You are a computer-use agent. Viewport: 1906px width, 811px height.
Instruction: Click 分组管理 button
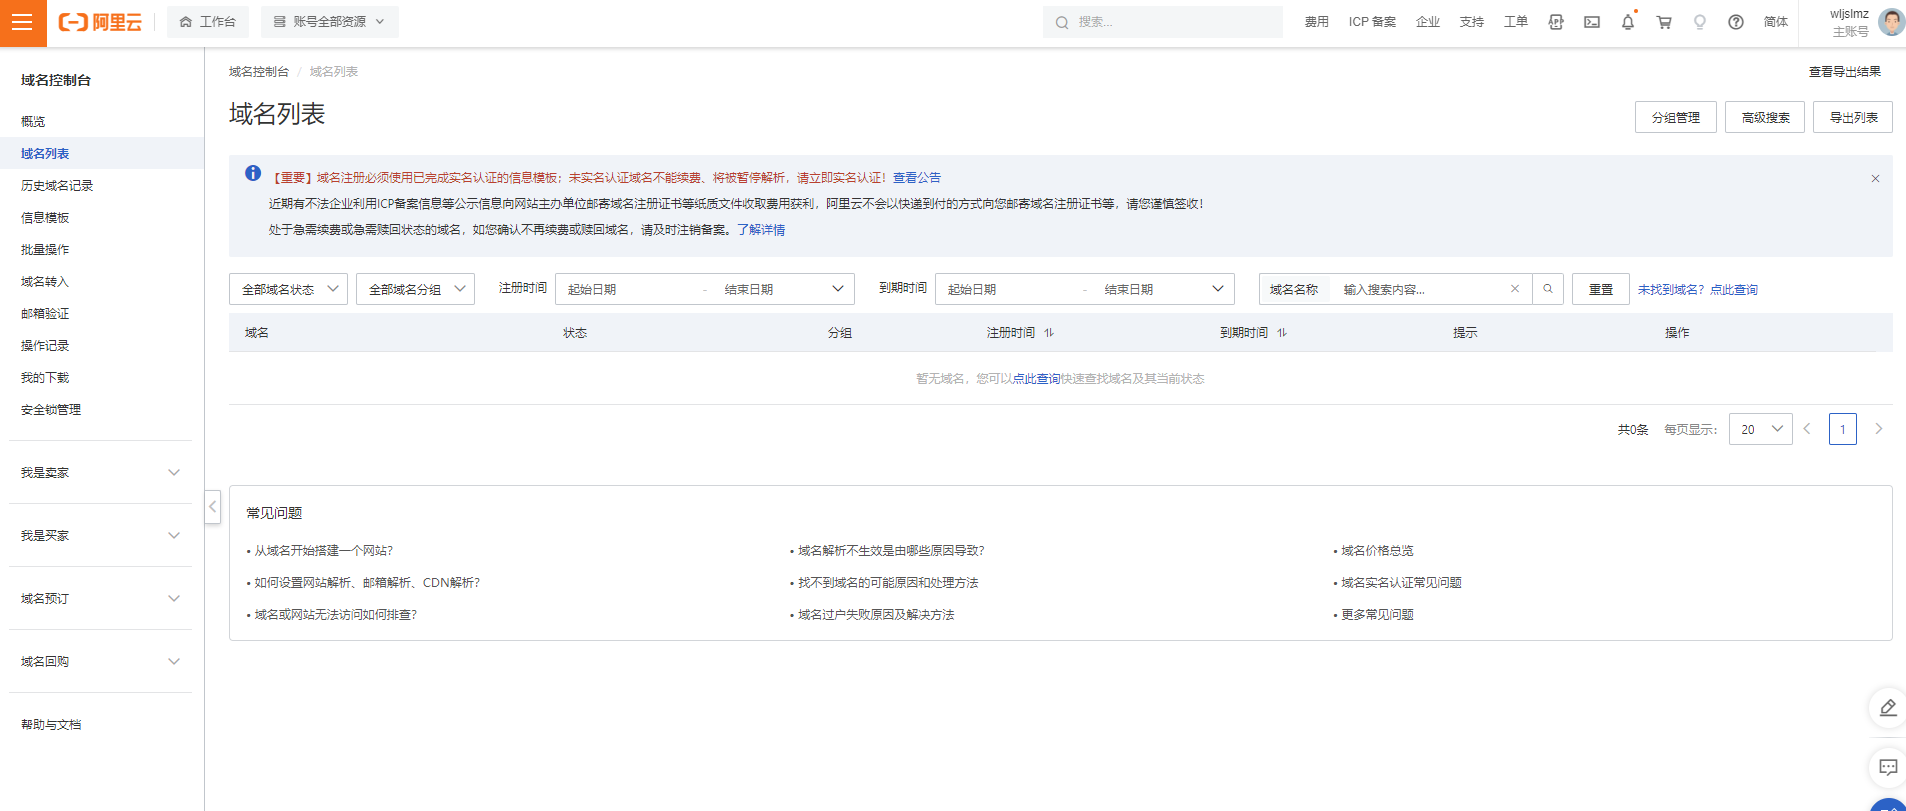coord(1676,117)
